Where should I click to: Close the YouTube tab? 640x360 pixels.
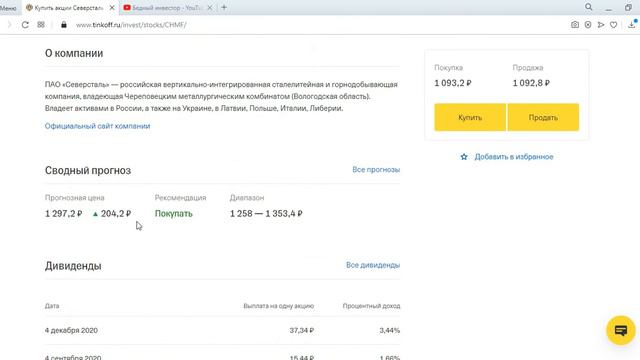point(210,8)
